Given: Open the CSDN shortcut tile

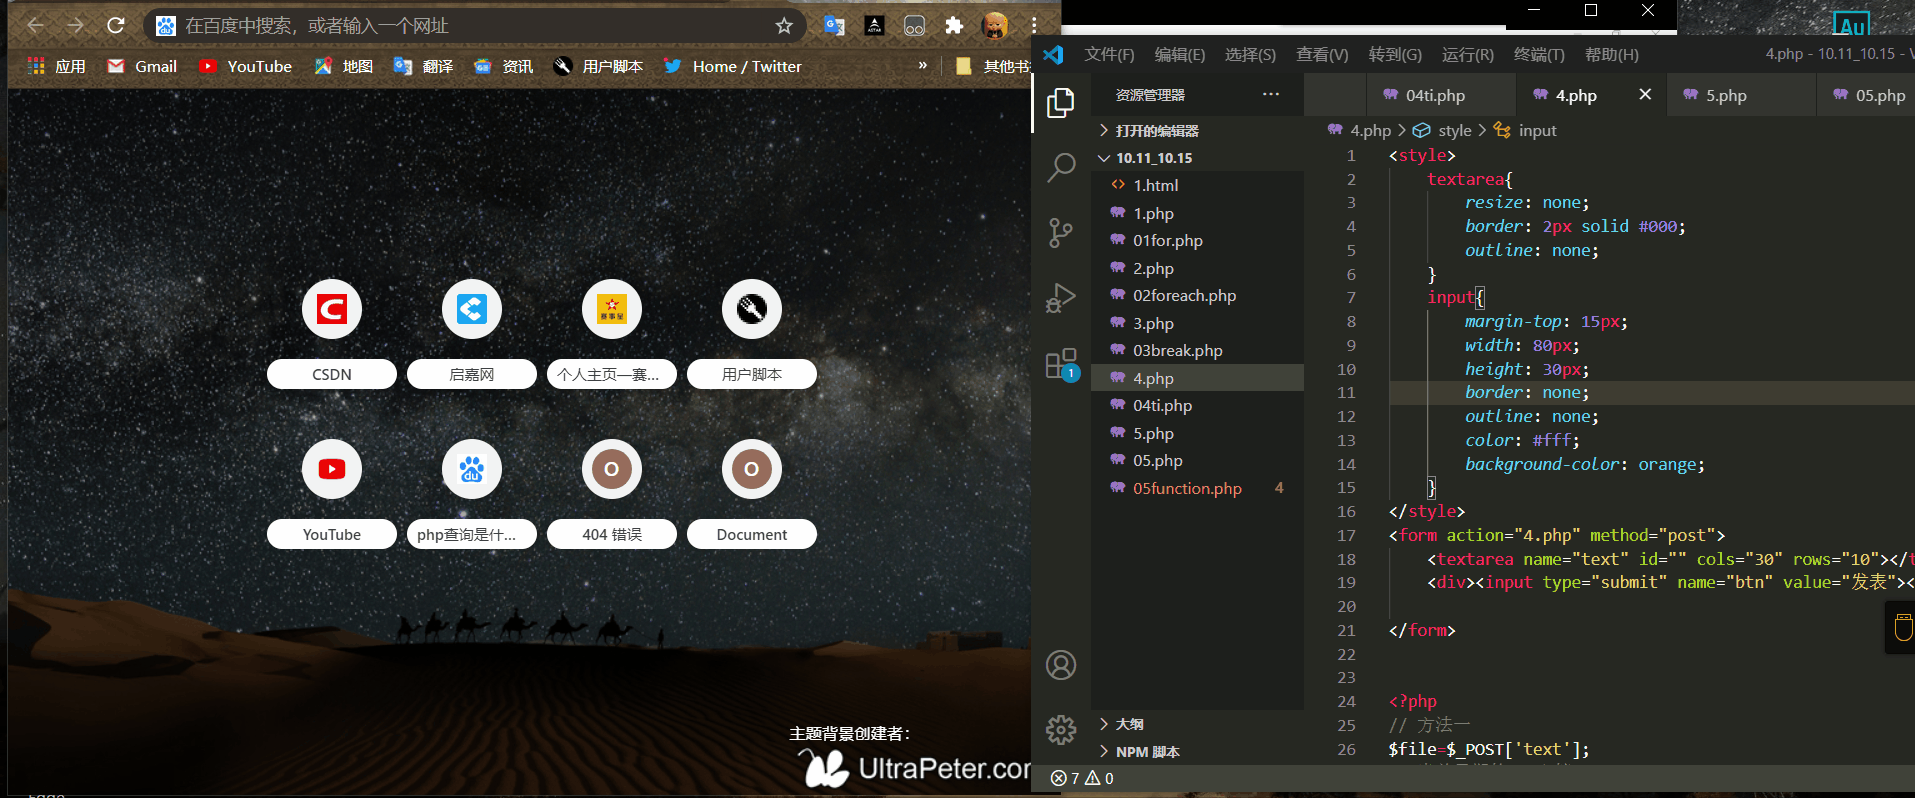Looking at the screenshot, I should [332, 310].
